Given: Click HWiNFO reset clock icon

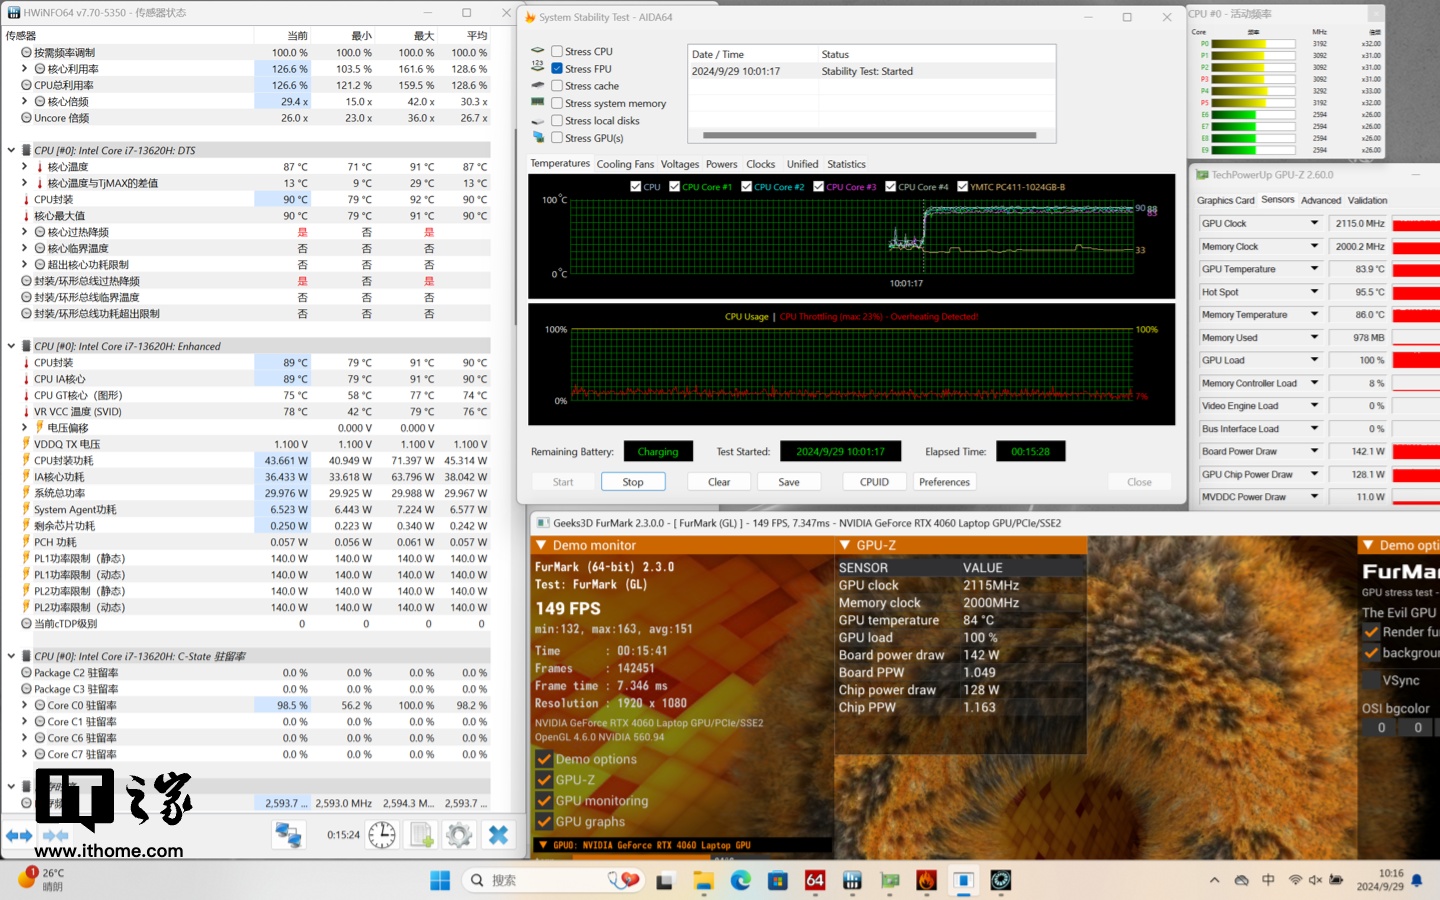Looking at the screenshot, I should coord(382,834).
